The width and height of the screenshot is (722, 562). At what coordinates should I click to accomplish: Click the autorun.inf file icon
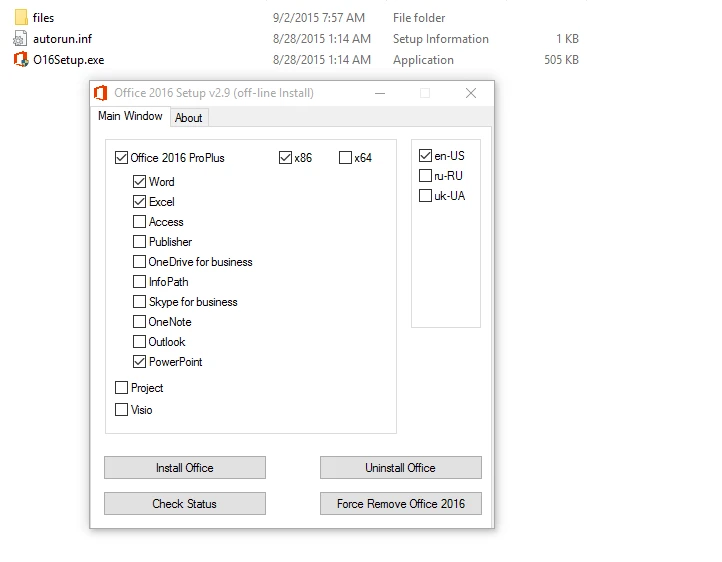click(x=20, y=39)
